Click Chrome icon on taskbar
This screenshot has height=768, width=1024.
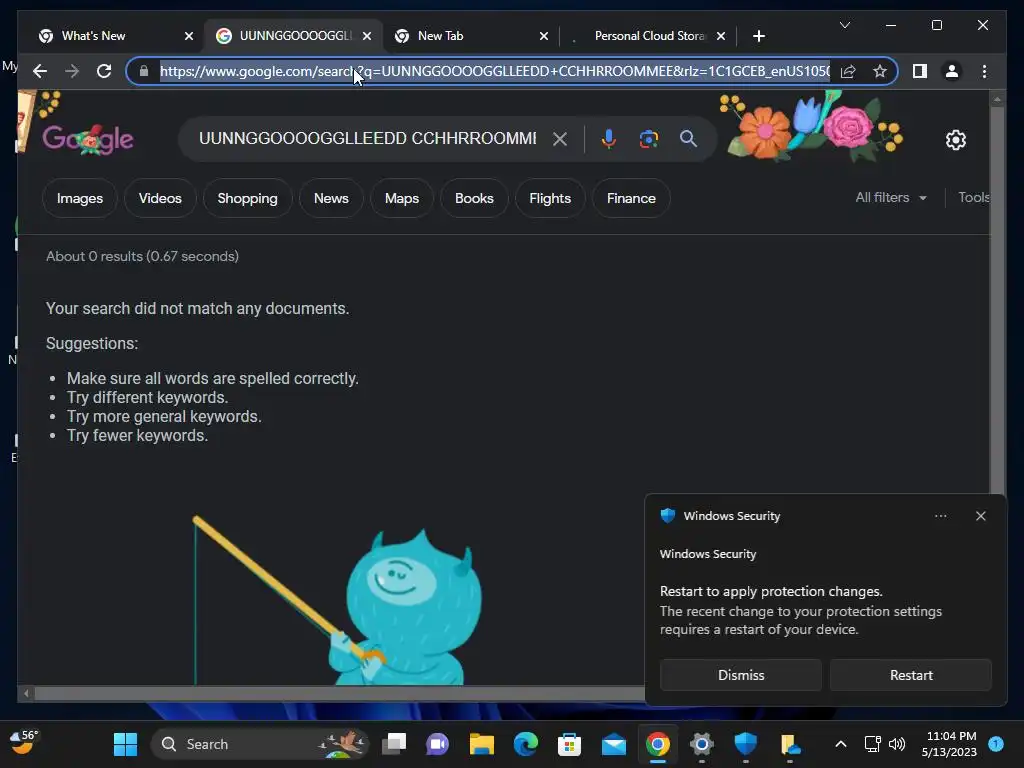coord(658,744)
